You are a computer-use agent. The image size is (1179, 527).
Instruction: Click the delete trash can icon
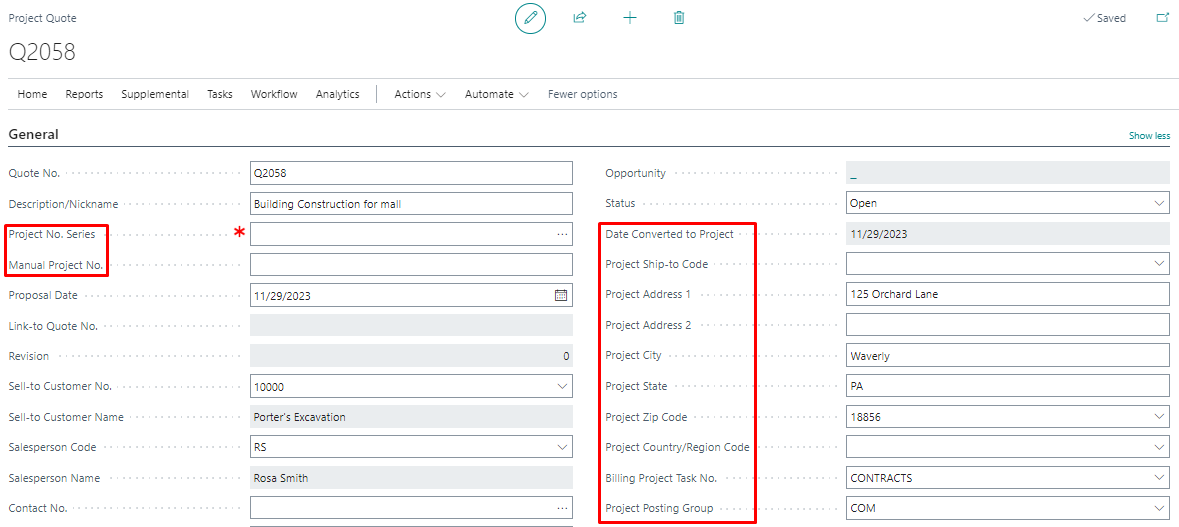(679, 18)
